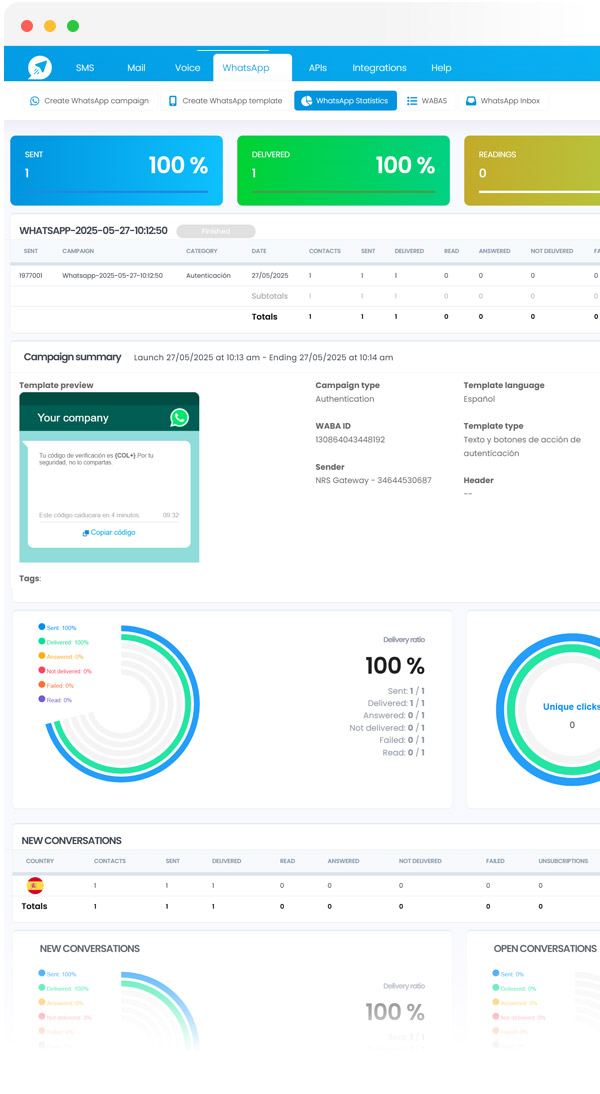This screenshot has height=1094, width=600.
Task: Click the Autenticación category cell
Action: point(208,276)
